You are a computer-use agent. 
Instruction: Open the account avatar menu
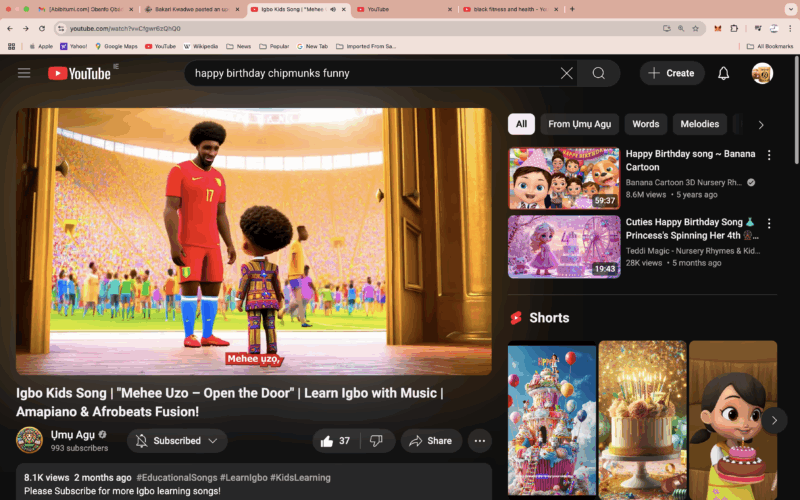[x=762, y=73]
